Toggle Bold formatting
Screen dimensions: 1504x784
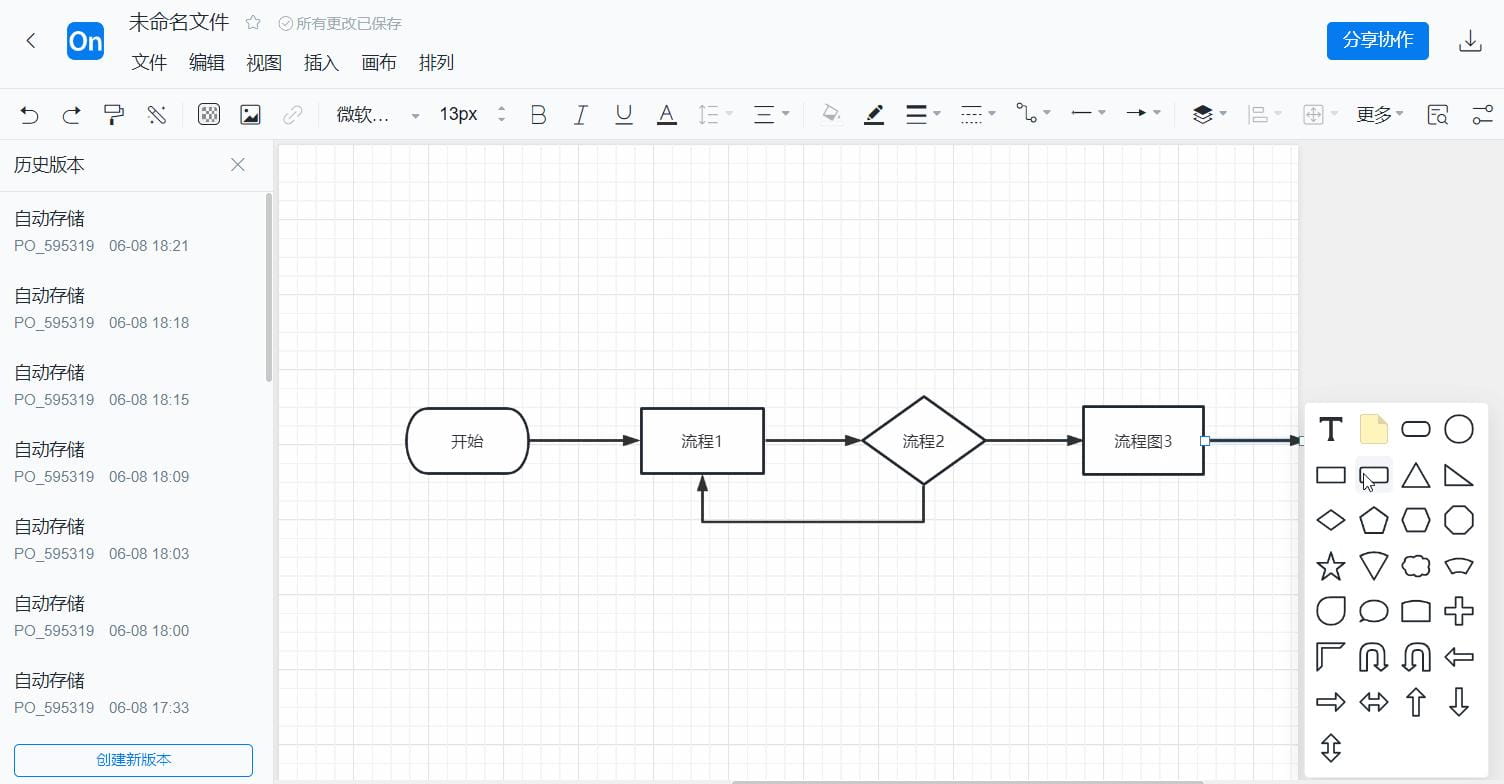[x=538, y=114]
